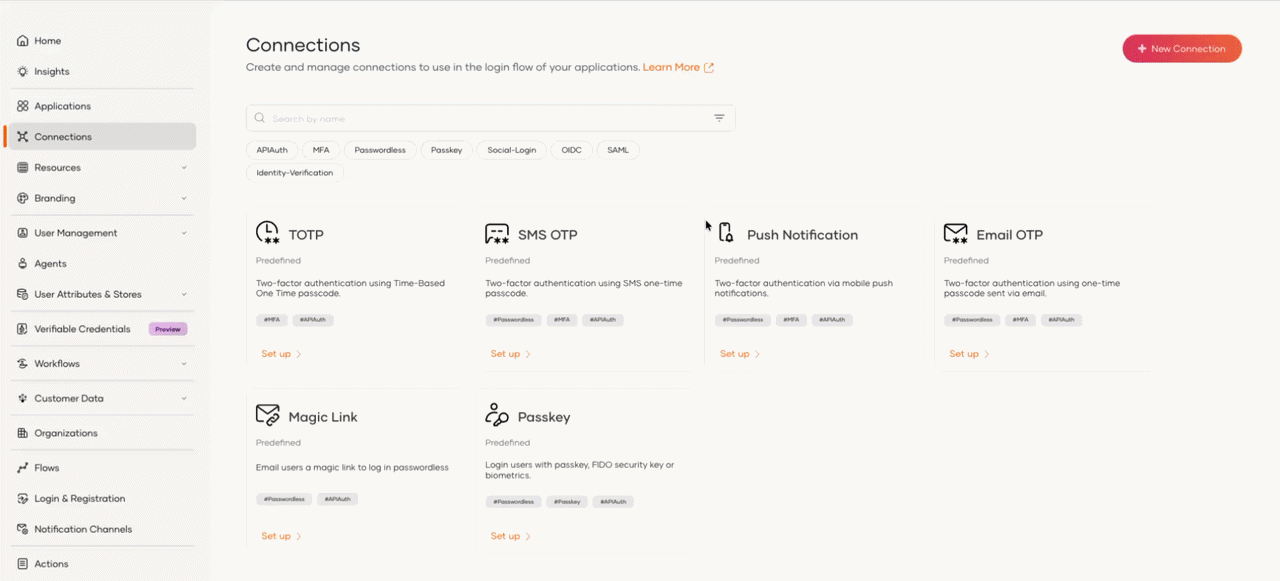Click the TOTP clock icon

click(268, 233)
